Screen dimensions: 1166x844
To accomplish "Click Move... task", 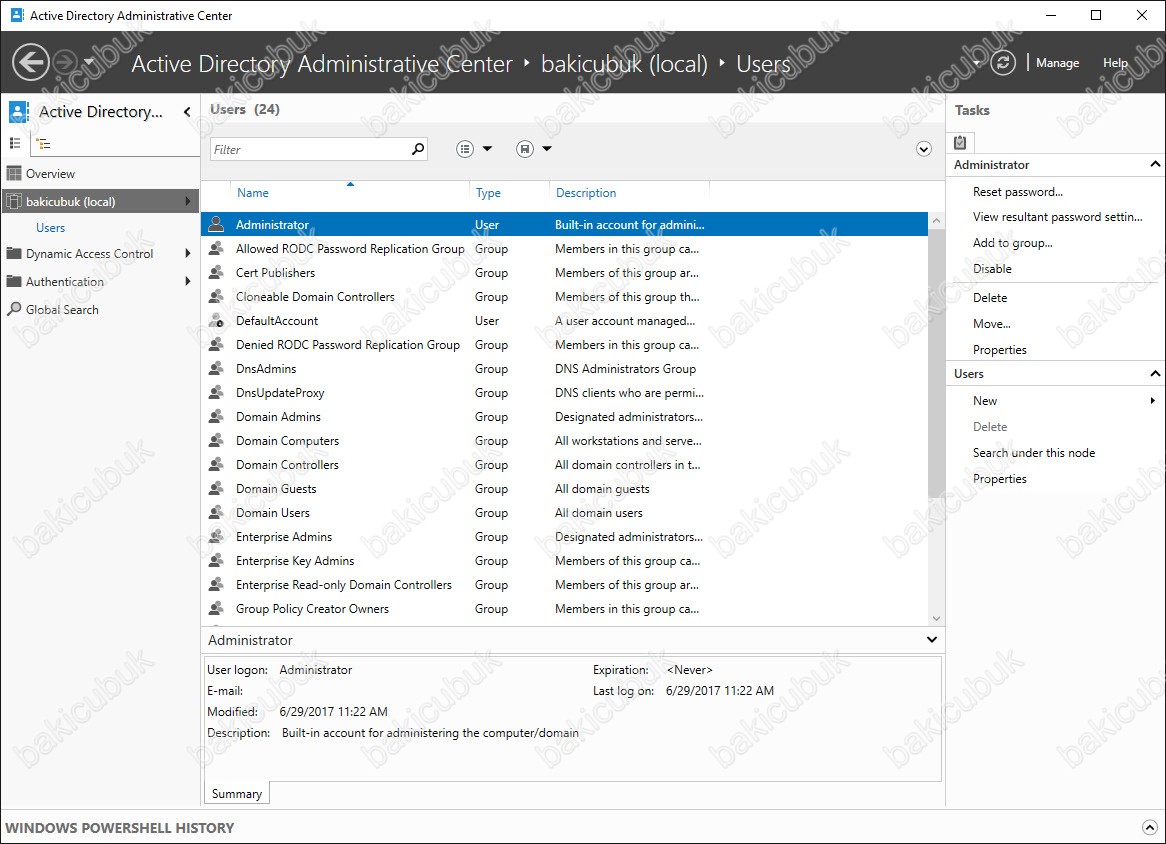I will 991,324.
